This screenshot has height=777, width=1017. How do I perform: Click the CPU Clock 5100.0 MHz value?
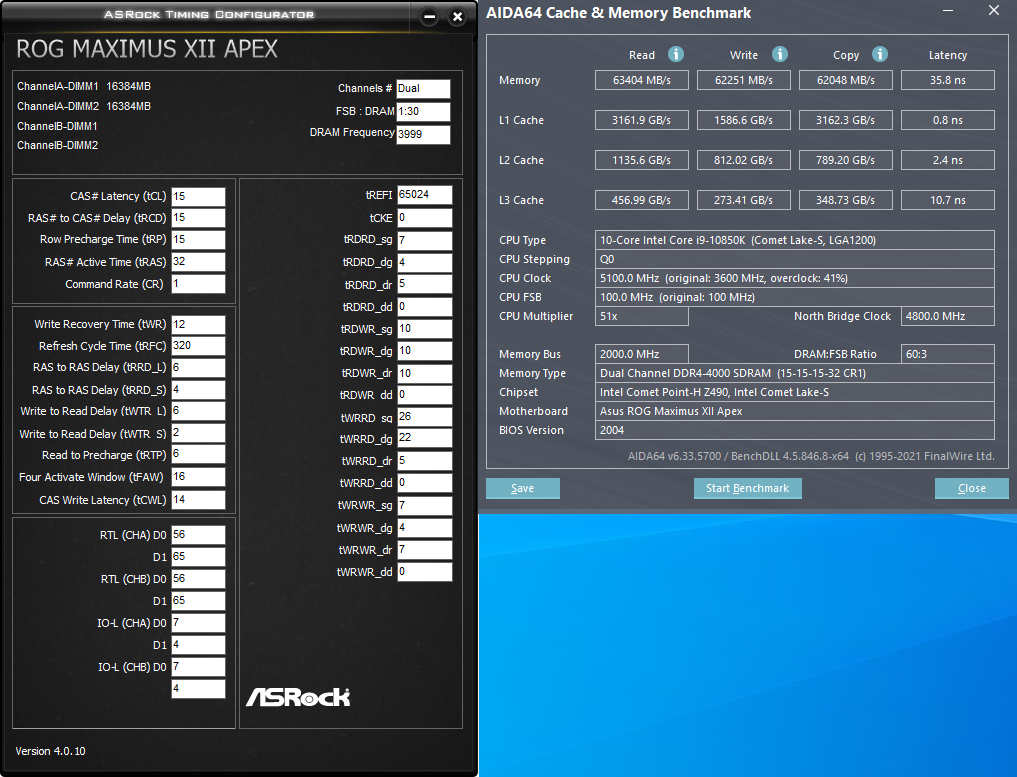coord(795,278)
